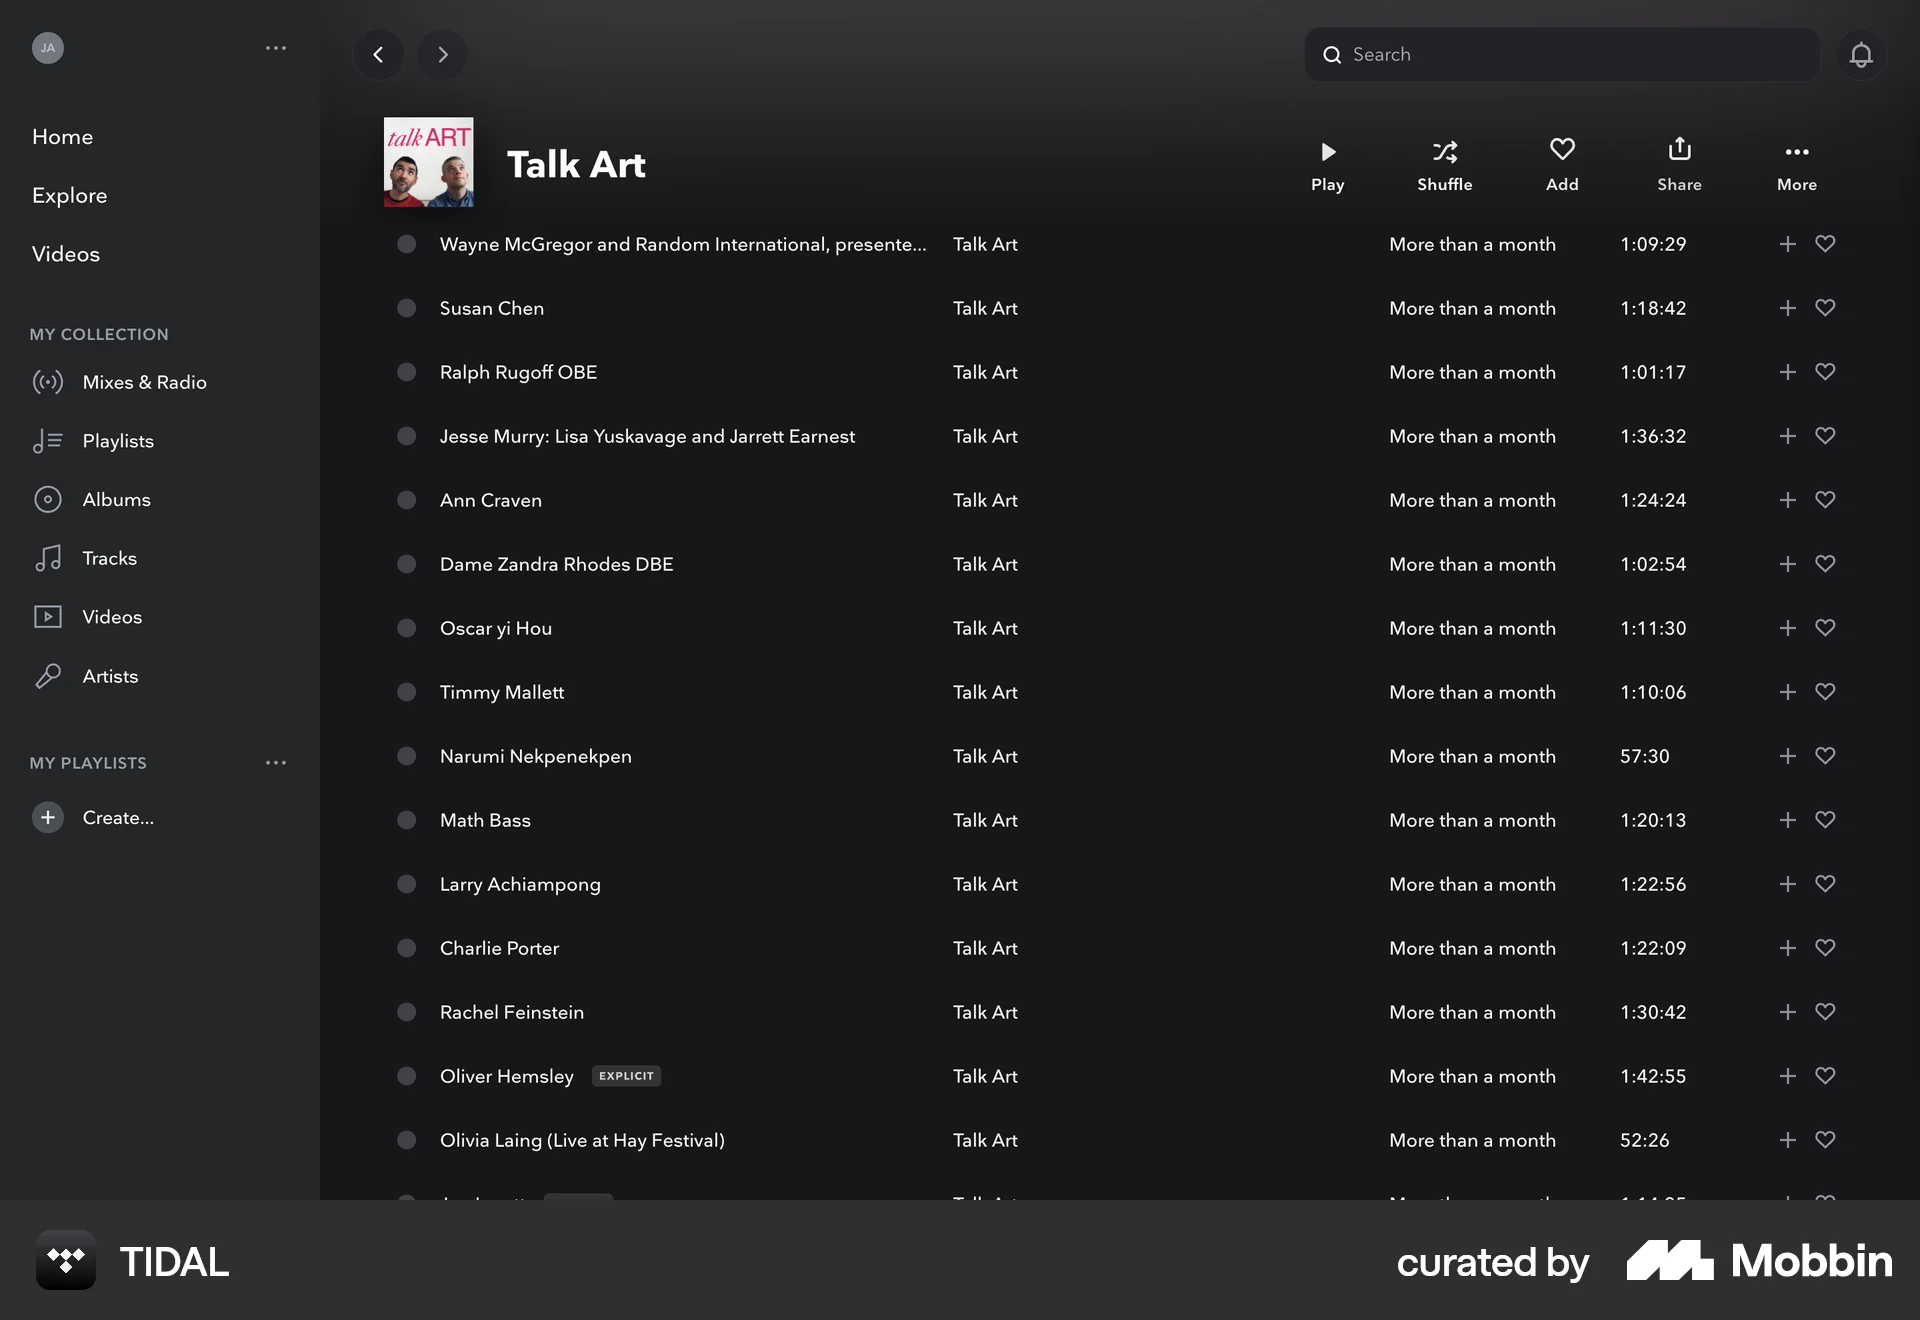Open the More options menu for Talk Art
The height and width of the screenshot is (1320, 1920).
1796,162
